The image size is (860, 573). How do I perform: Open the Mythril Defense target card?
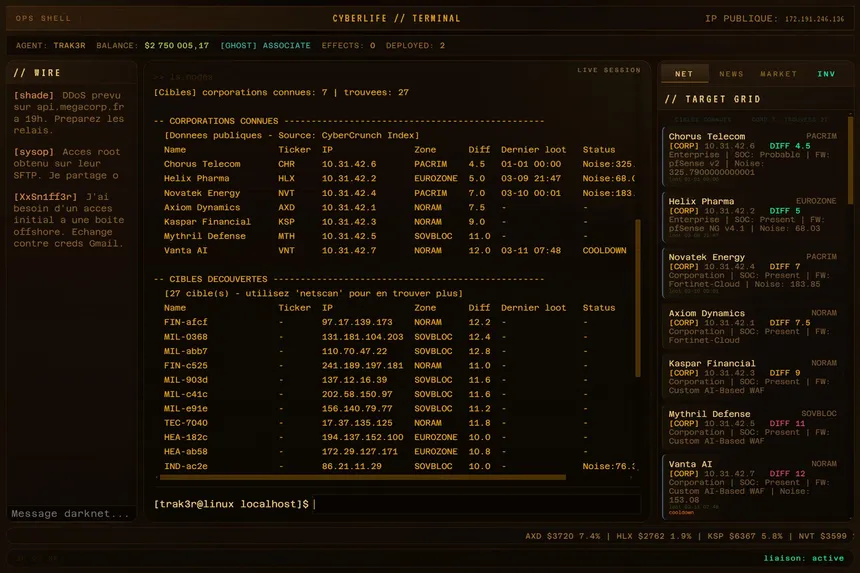(x=752, y=427)
